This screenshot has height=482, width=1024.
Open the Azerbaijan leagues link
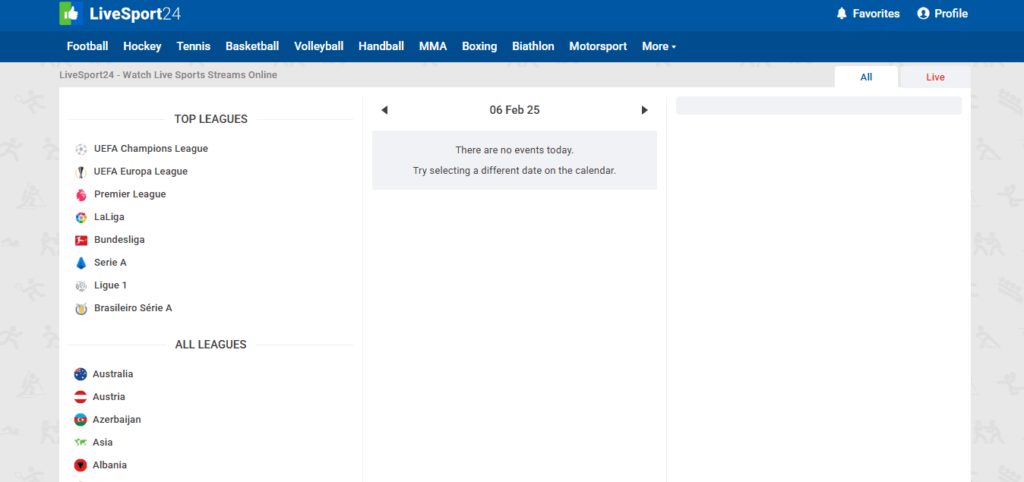tap(117, 420)
